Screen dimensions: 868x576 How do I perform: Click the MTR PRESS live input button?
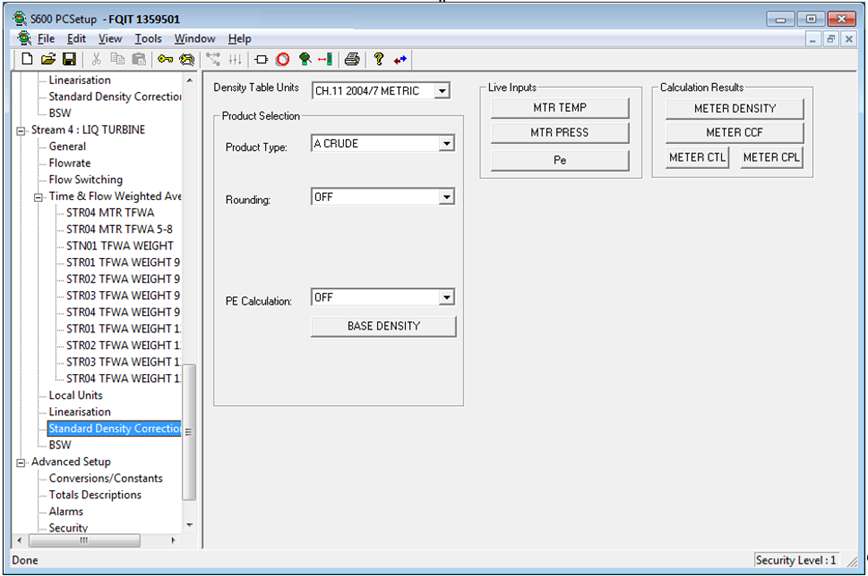point(560,133)
